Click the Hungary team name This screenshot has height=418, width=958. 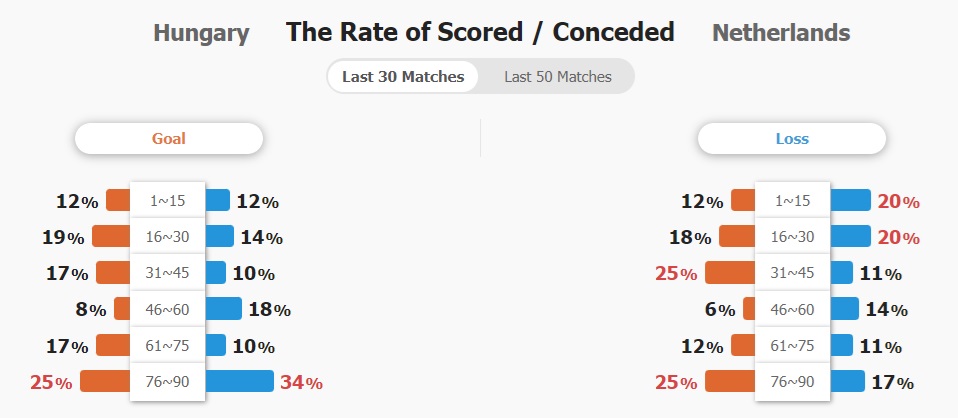(x=201, y=33)
